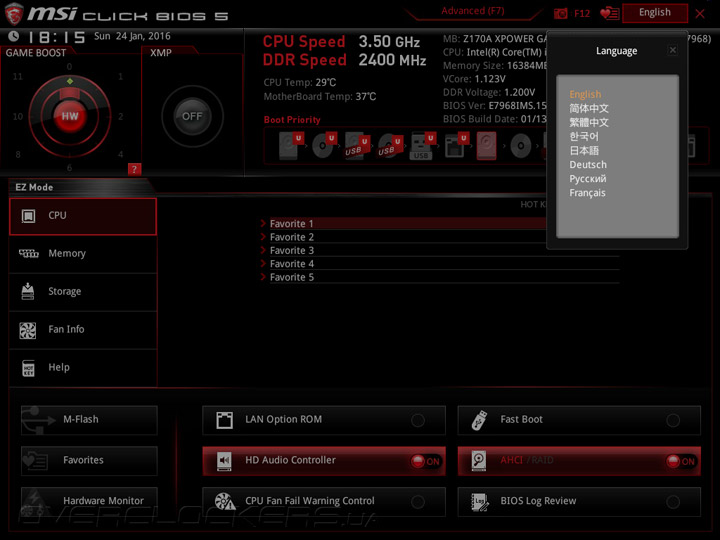720x540 pixels.
Task: Open the Favorites button at bottom left
Action: 90,461
